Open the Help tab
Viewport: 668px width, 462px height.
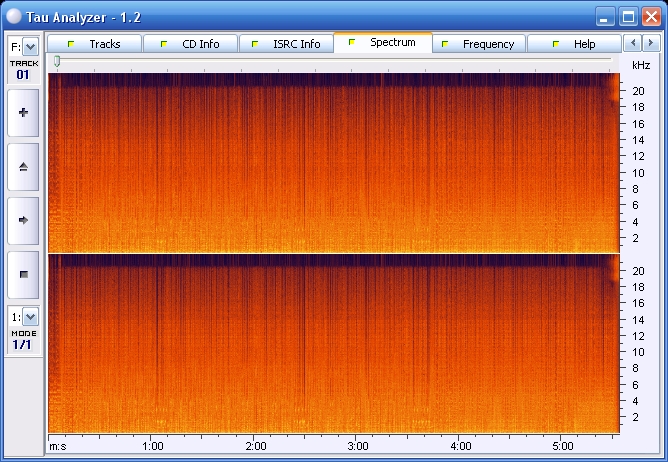pyautogui.click(x=574, y=44)
